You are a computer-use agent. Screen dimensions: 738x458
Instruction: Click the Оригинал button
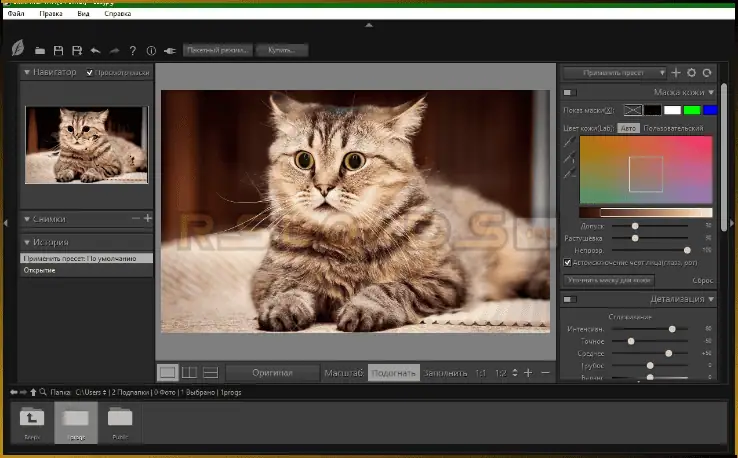click(x=272, y=373)
